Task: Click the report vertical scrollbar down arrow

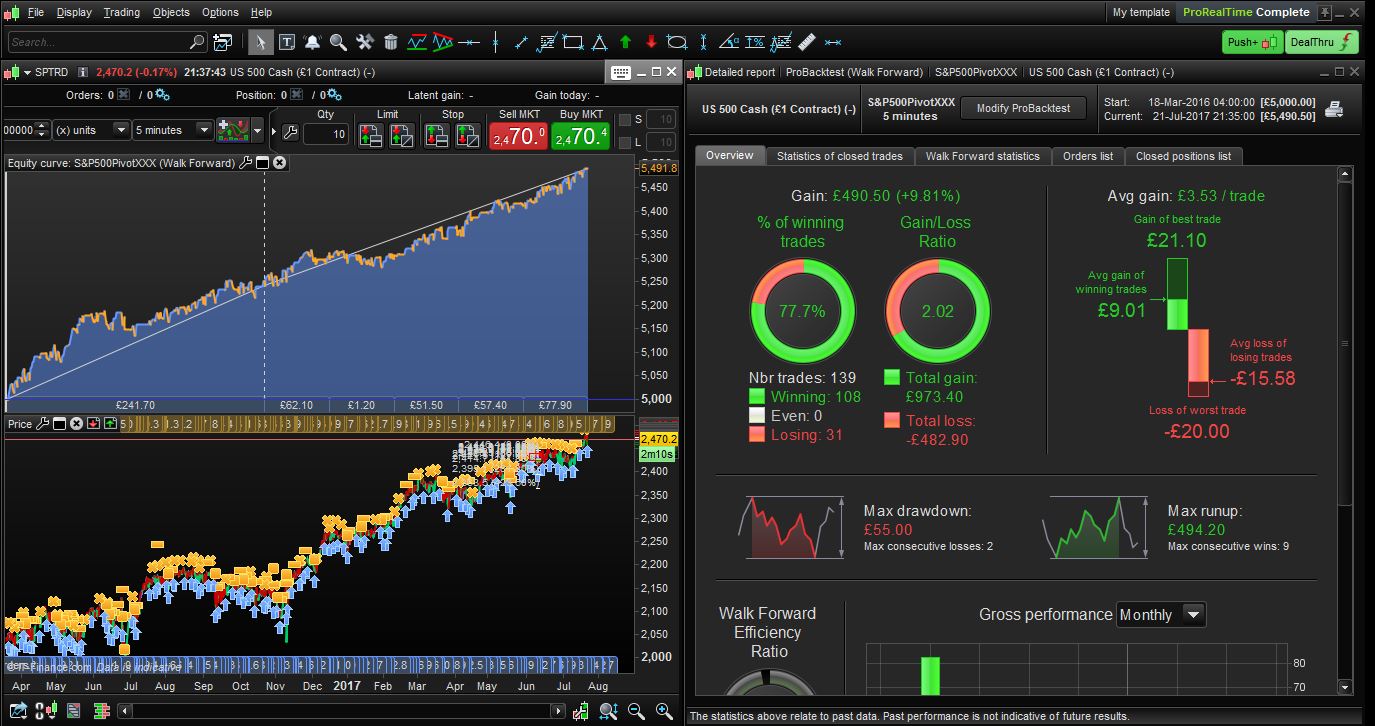Action: pyautogui.click(x=1346, y=687)
